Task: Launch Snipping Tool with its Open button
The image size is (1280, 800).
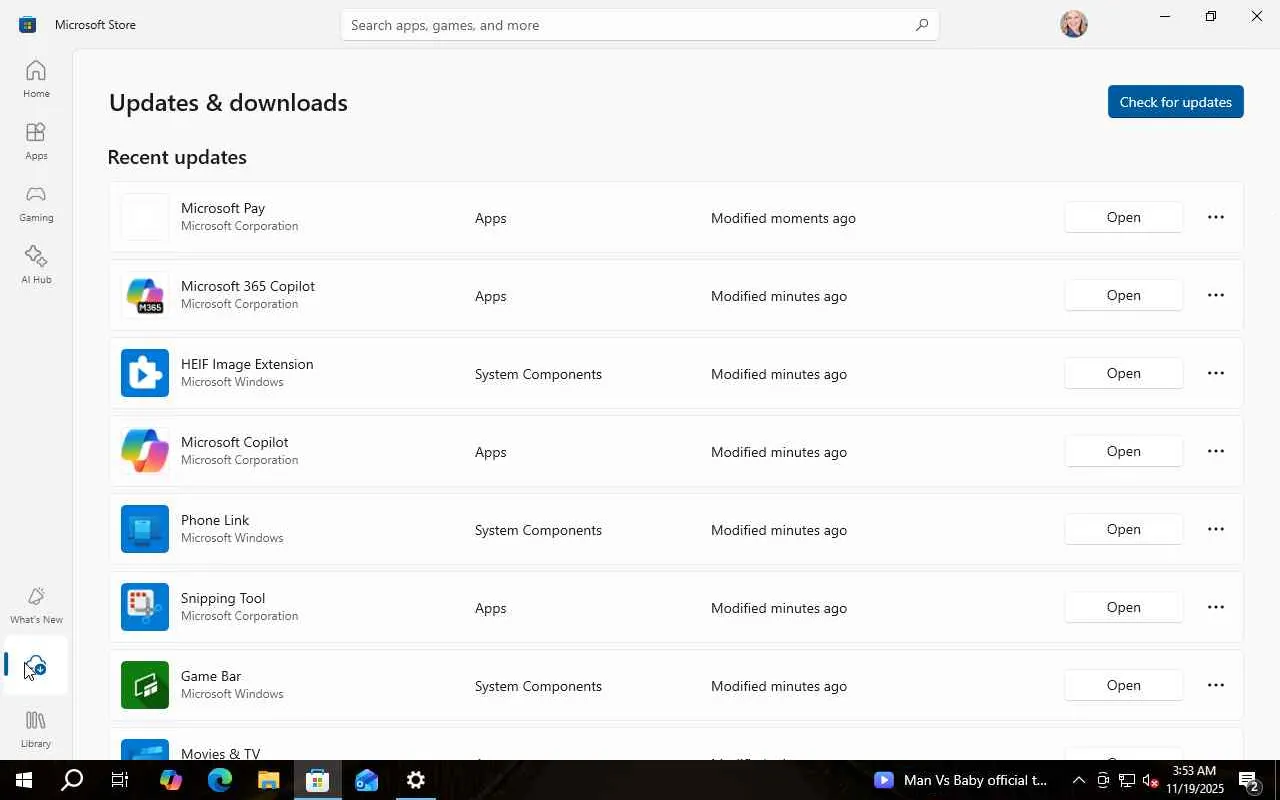Action: pos(1124,607)
